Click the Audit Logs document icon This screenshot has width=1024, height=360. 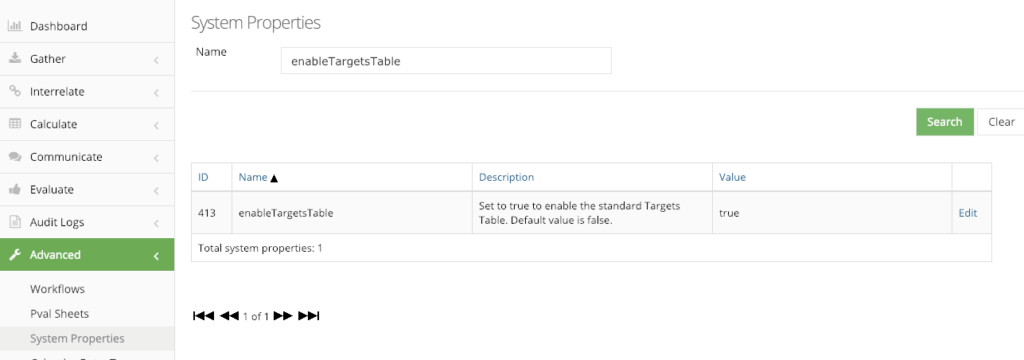14,221
